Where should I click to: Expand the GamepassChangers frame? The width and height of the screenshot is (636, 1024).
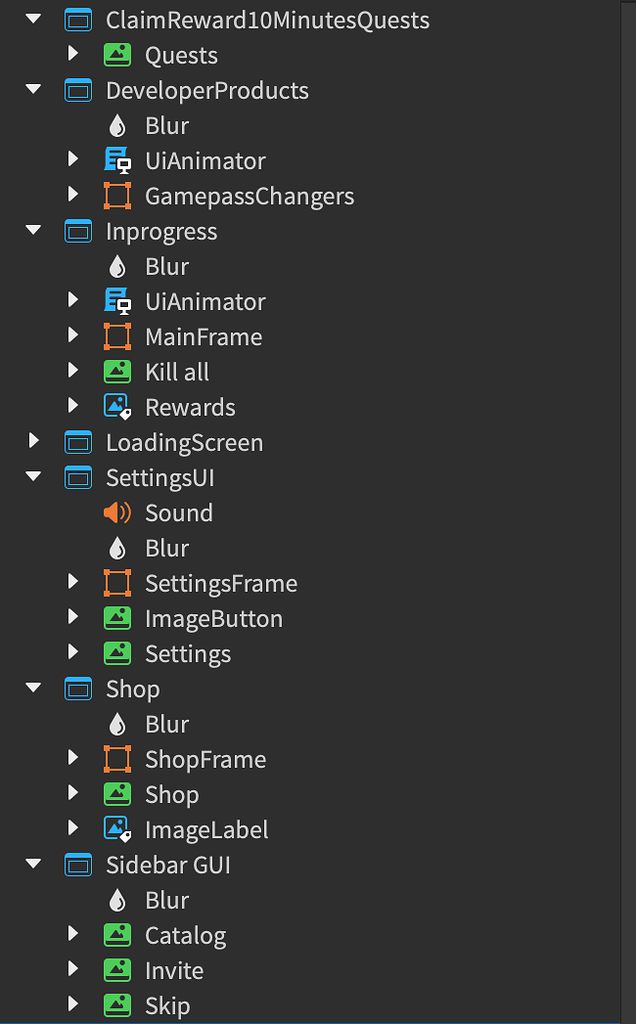72,195
